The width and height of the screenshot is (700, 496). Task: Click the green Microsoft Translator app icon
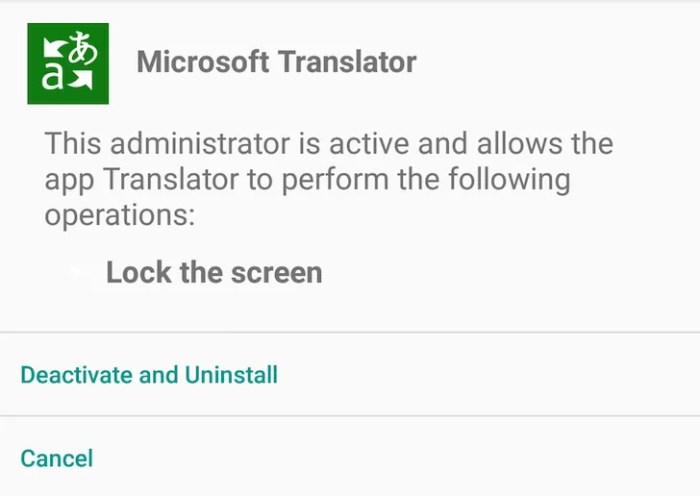point(68,63)
